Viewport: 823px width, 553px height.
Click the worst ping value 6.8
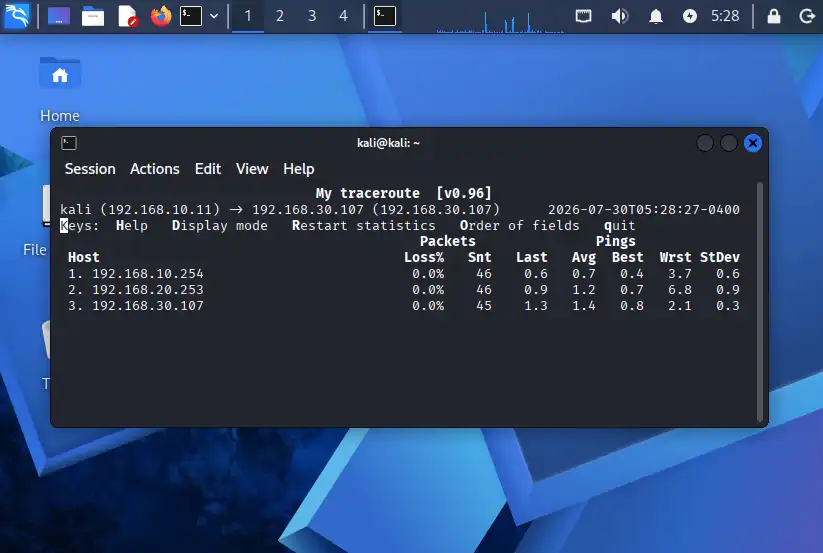[680, 290]
